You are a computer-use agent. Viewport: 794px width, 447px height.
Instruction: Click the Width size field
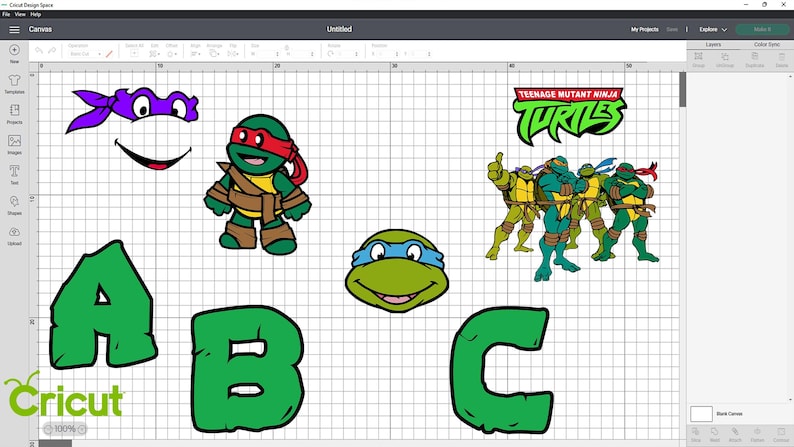[267, 54]
